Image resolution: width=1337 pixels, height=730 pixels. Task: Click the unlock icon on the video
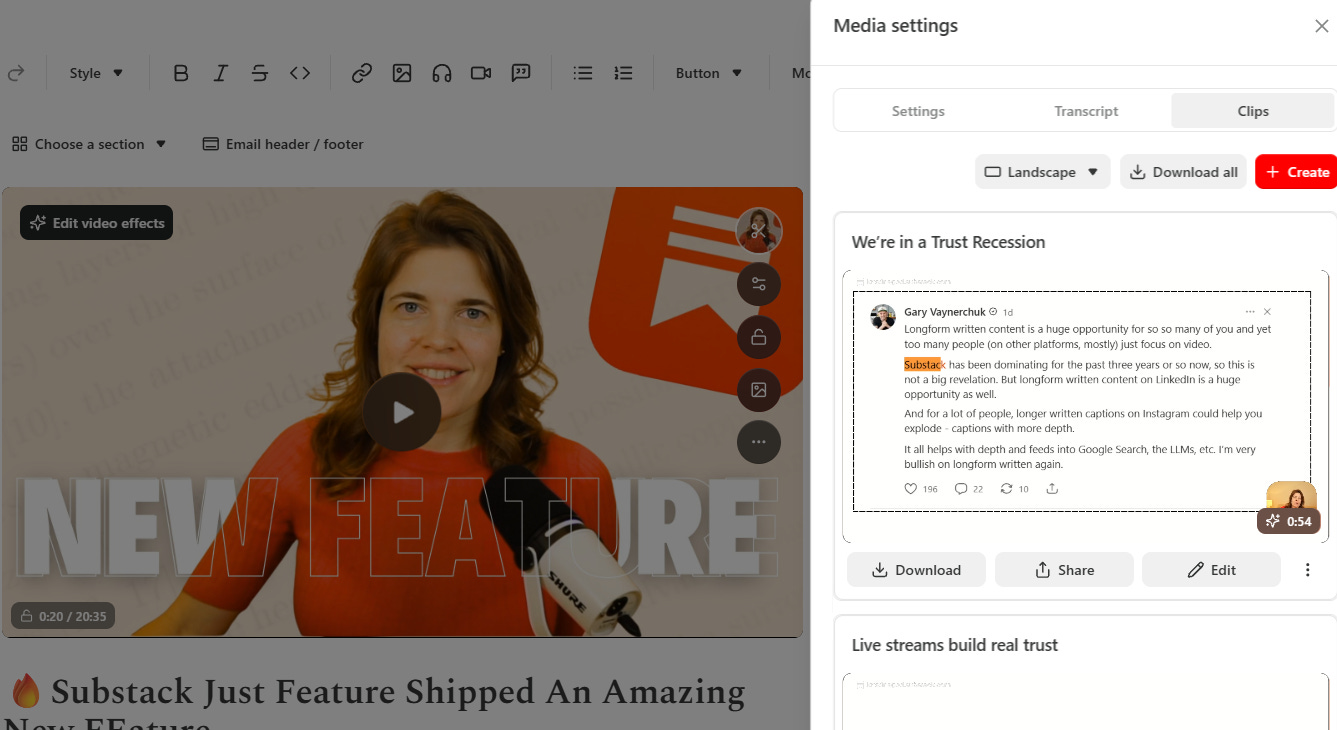[x=759, y=337]
